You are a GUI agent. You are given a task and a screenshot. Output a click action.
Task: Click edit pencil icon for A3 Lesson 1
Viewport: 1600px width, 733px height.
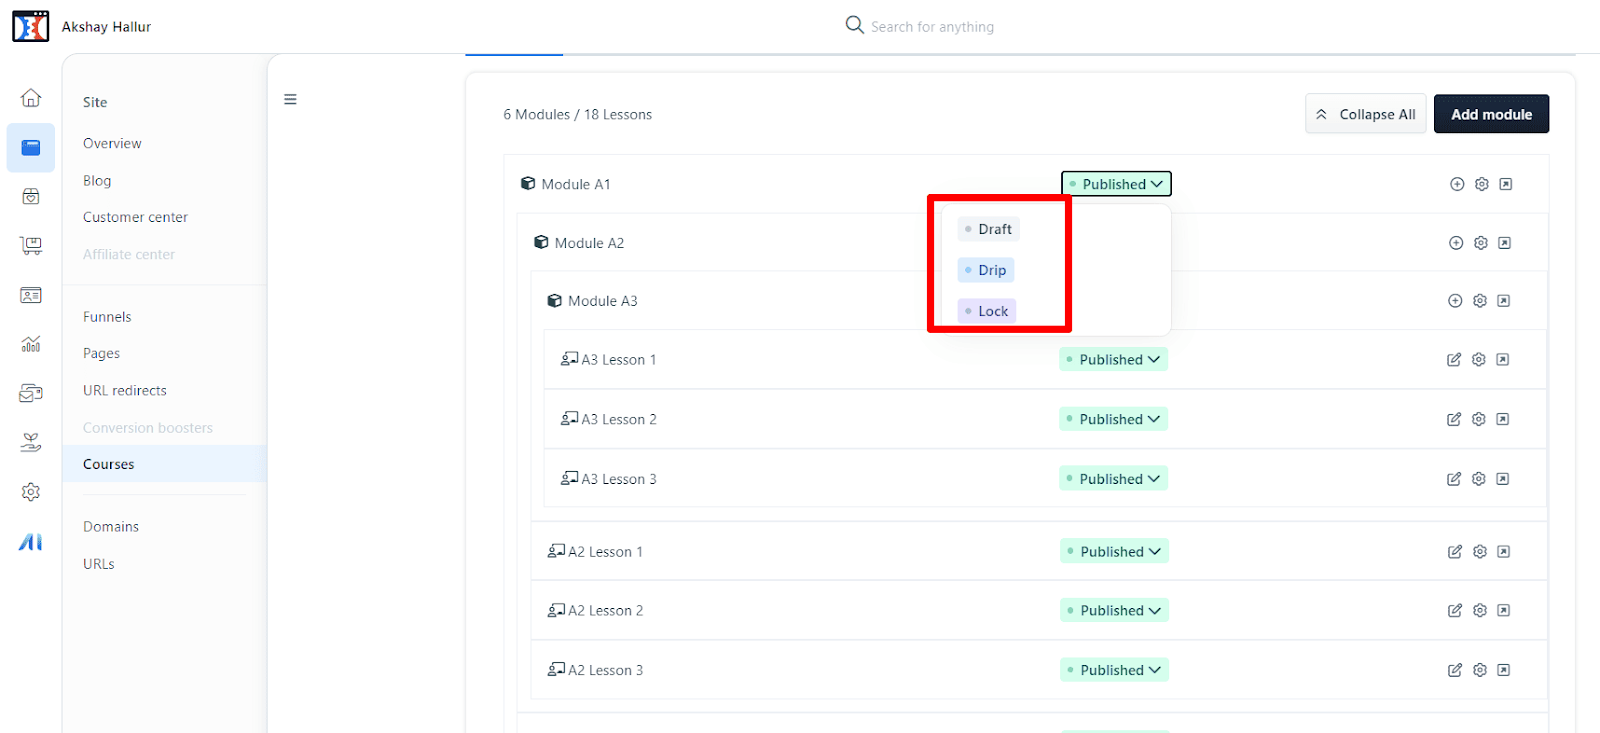point(1454,360)
